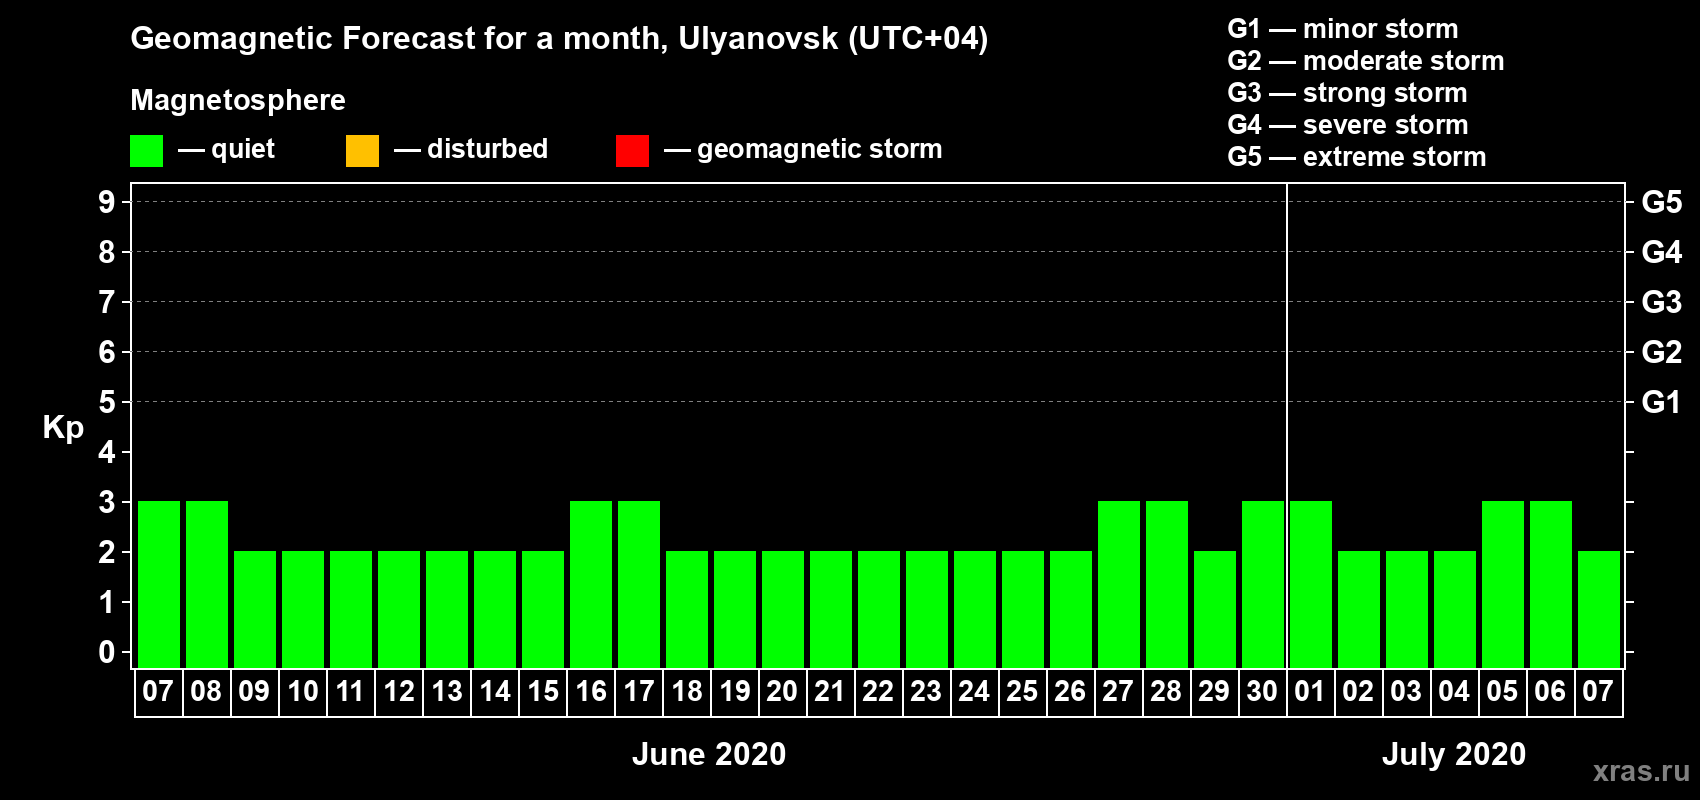Click the green bar for June 29

(1215, 609)
